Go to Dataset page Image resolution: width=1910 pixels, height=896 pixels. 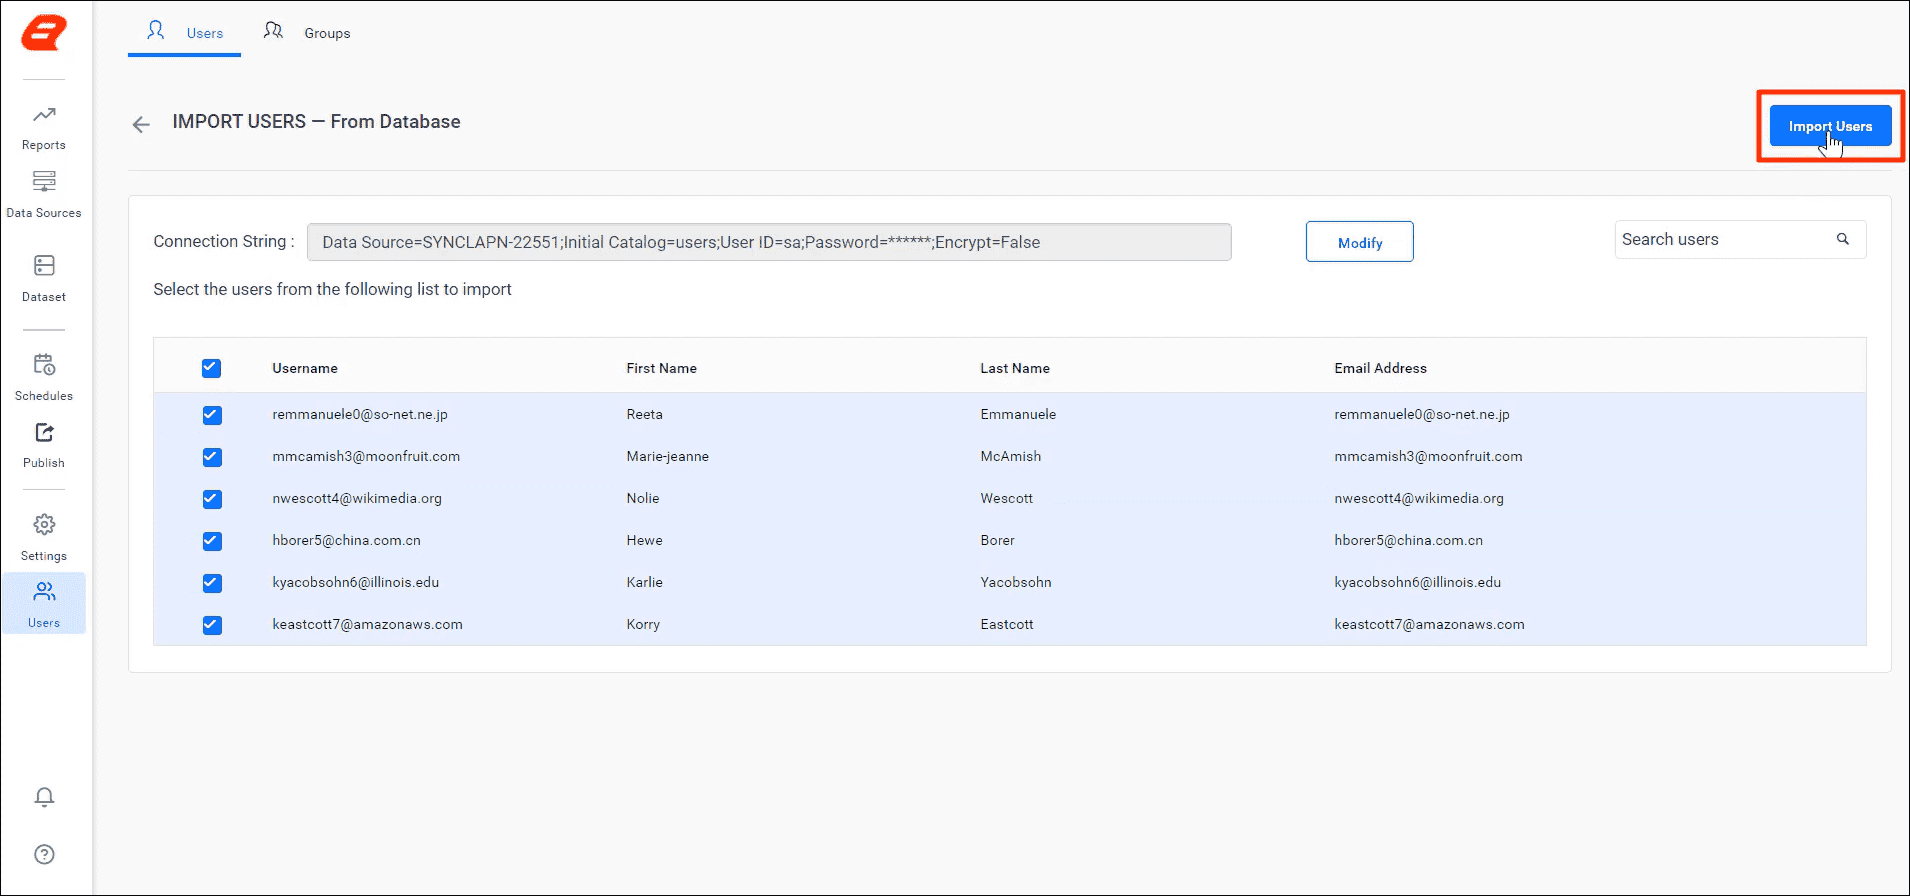pos(44,278)
